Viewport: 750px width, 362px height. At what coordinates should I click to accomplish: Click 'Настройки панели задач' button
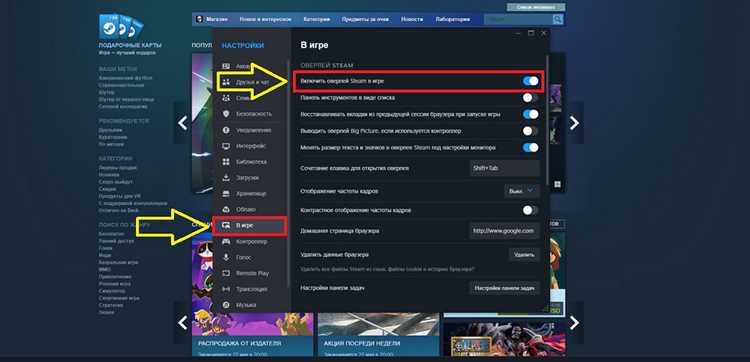pyautogui.click(x=504, y=288)
